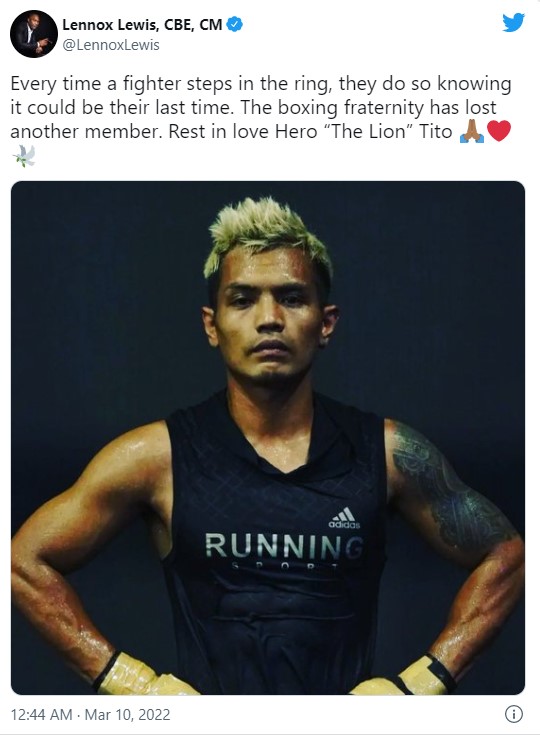The width and height of the screenshot is (540, 735).
Task: Click the red heart emoji
Action: tap(499, 131)
